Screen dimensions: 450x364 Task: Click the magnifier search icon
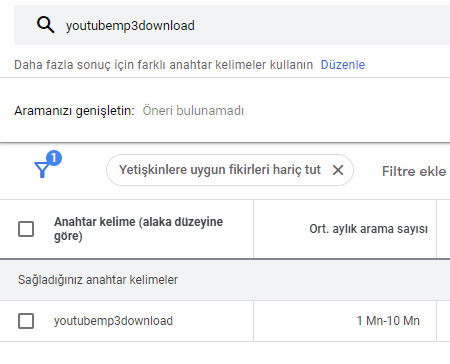(x=45, y=25)
